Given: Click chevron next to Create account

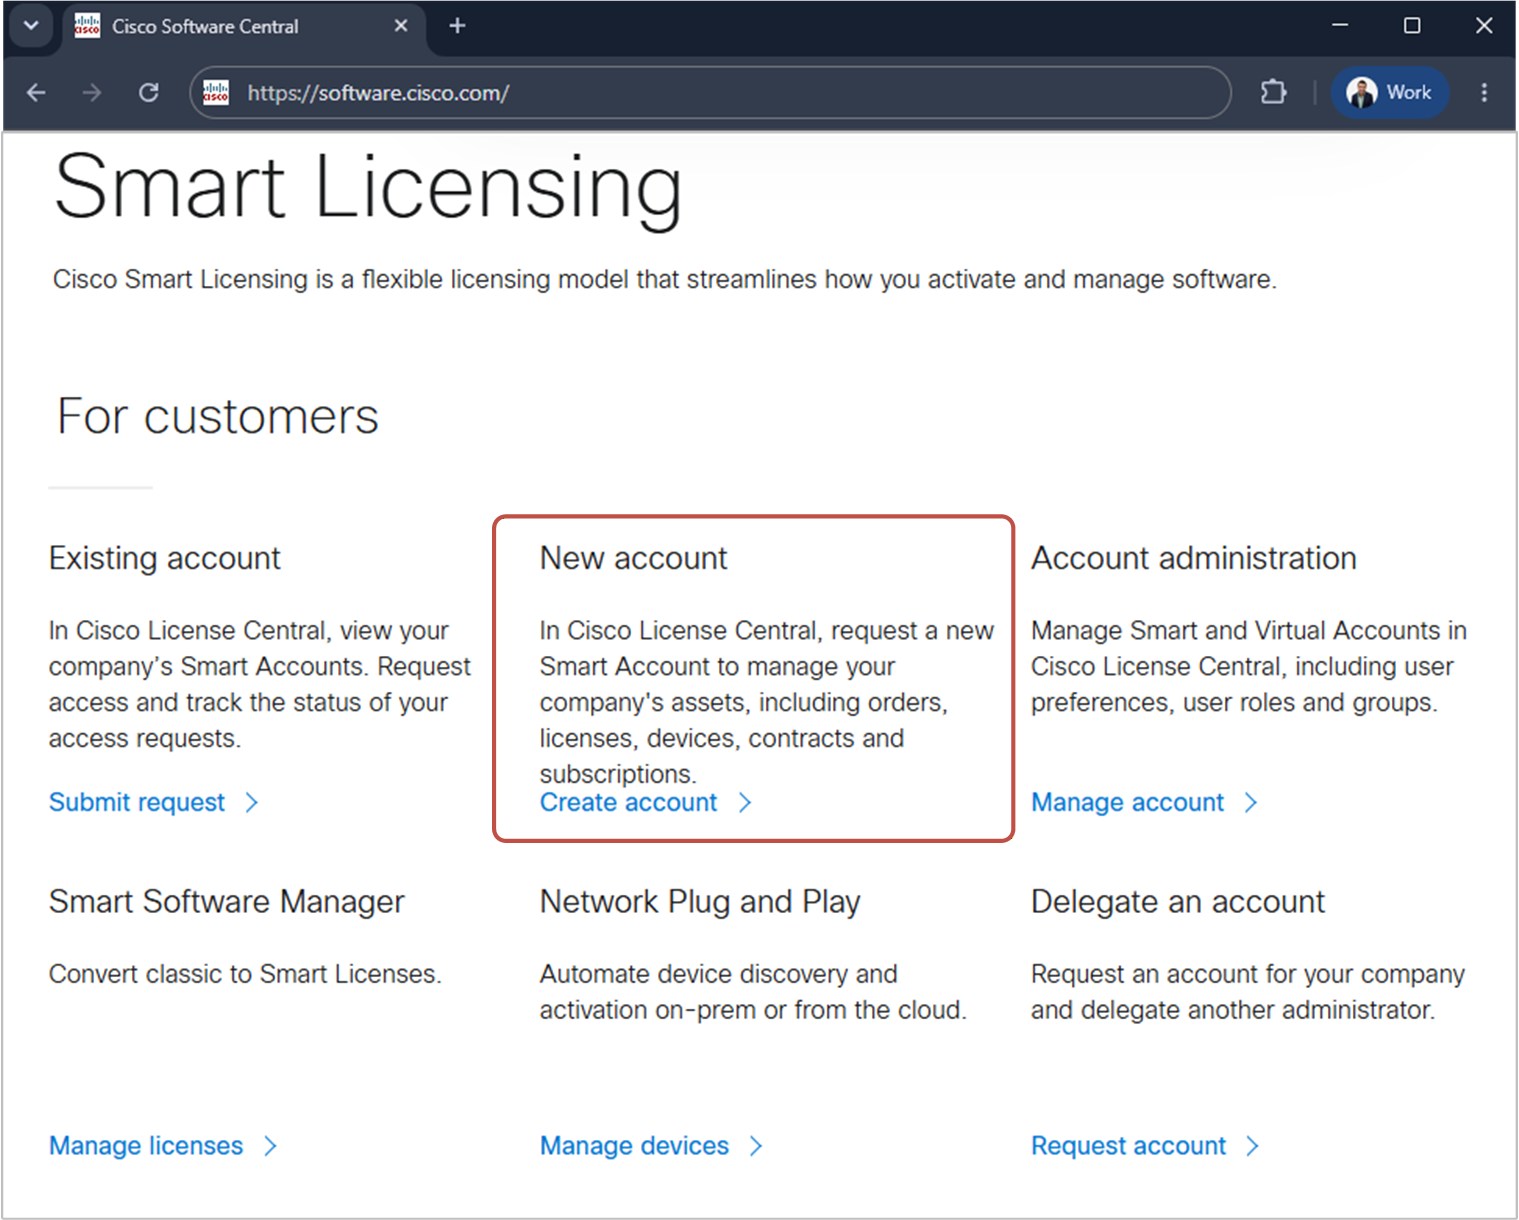Looking at the screenshot, I should pos(744,803).
